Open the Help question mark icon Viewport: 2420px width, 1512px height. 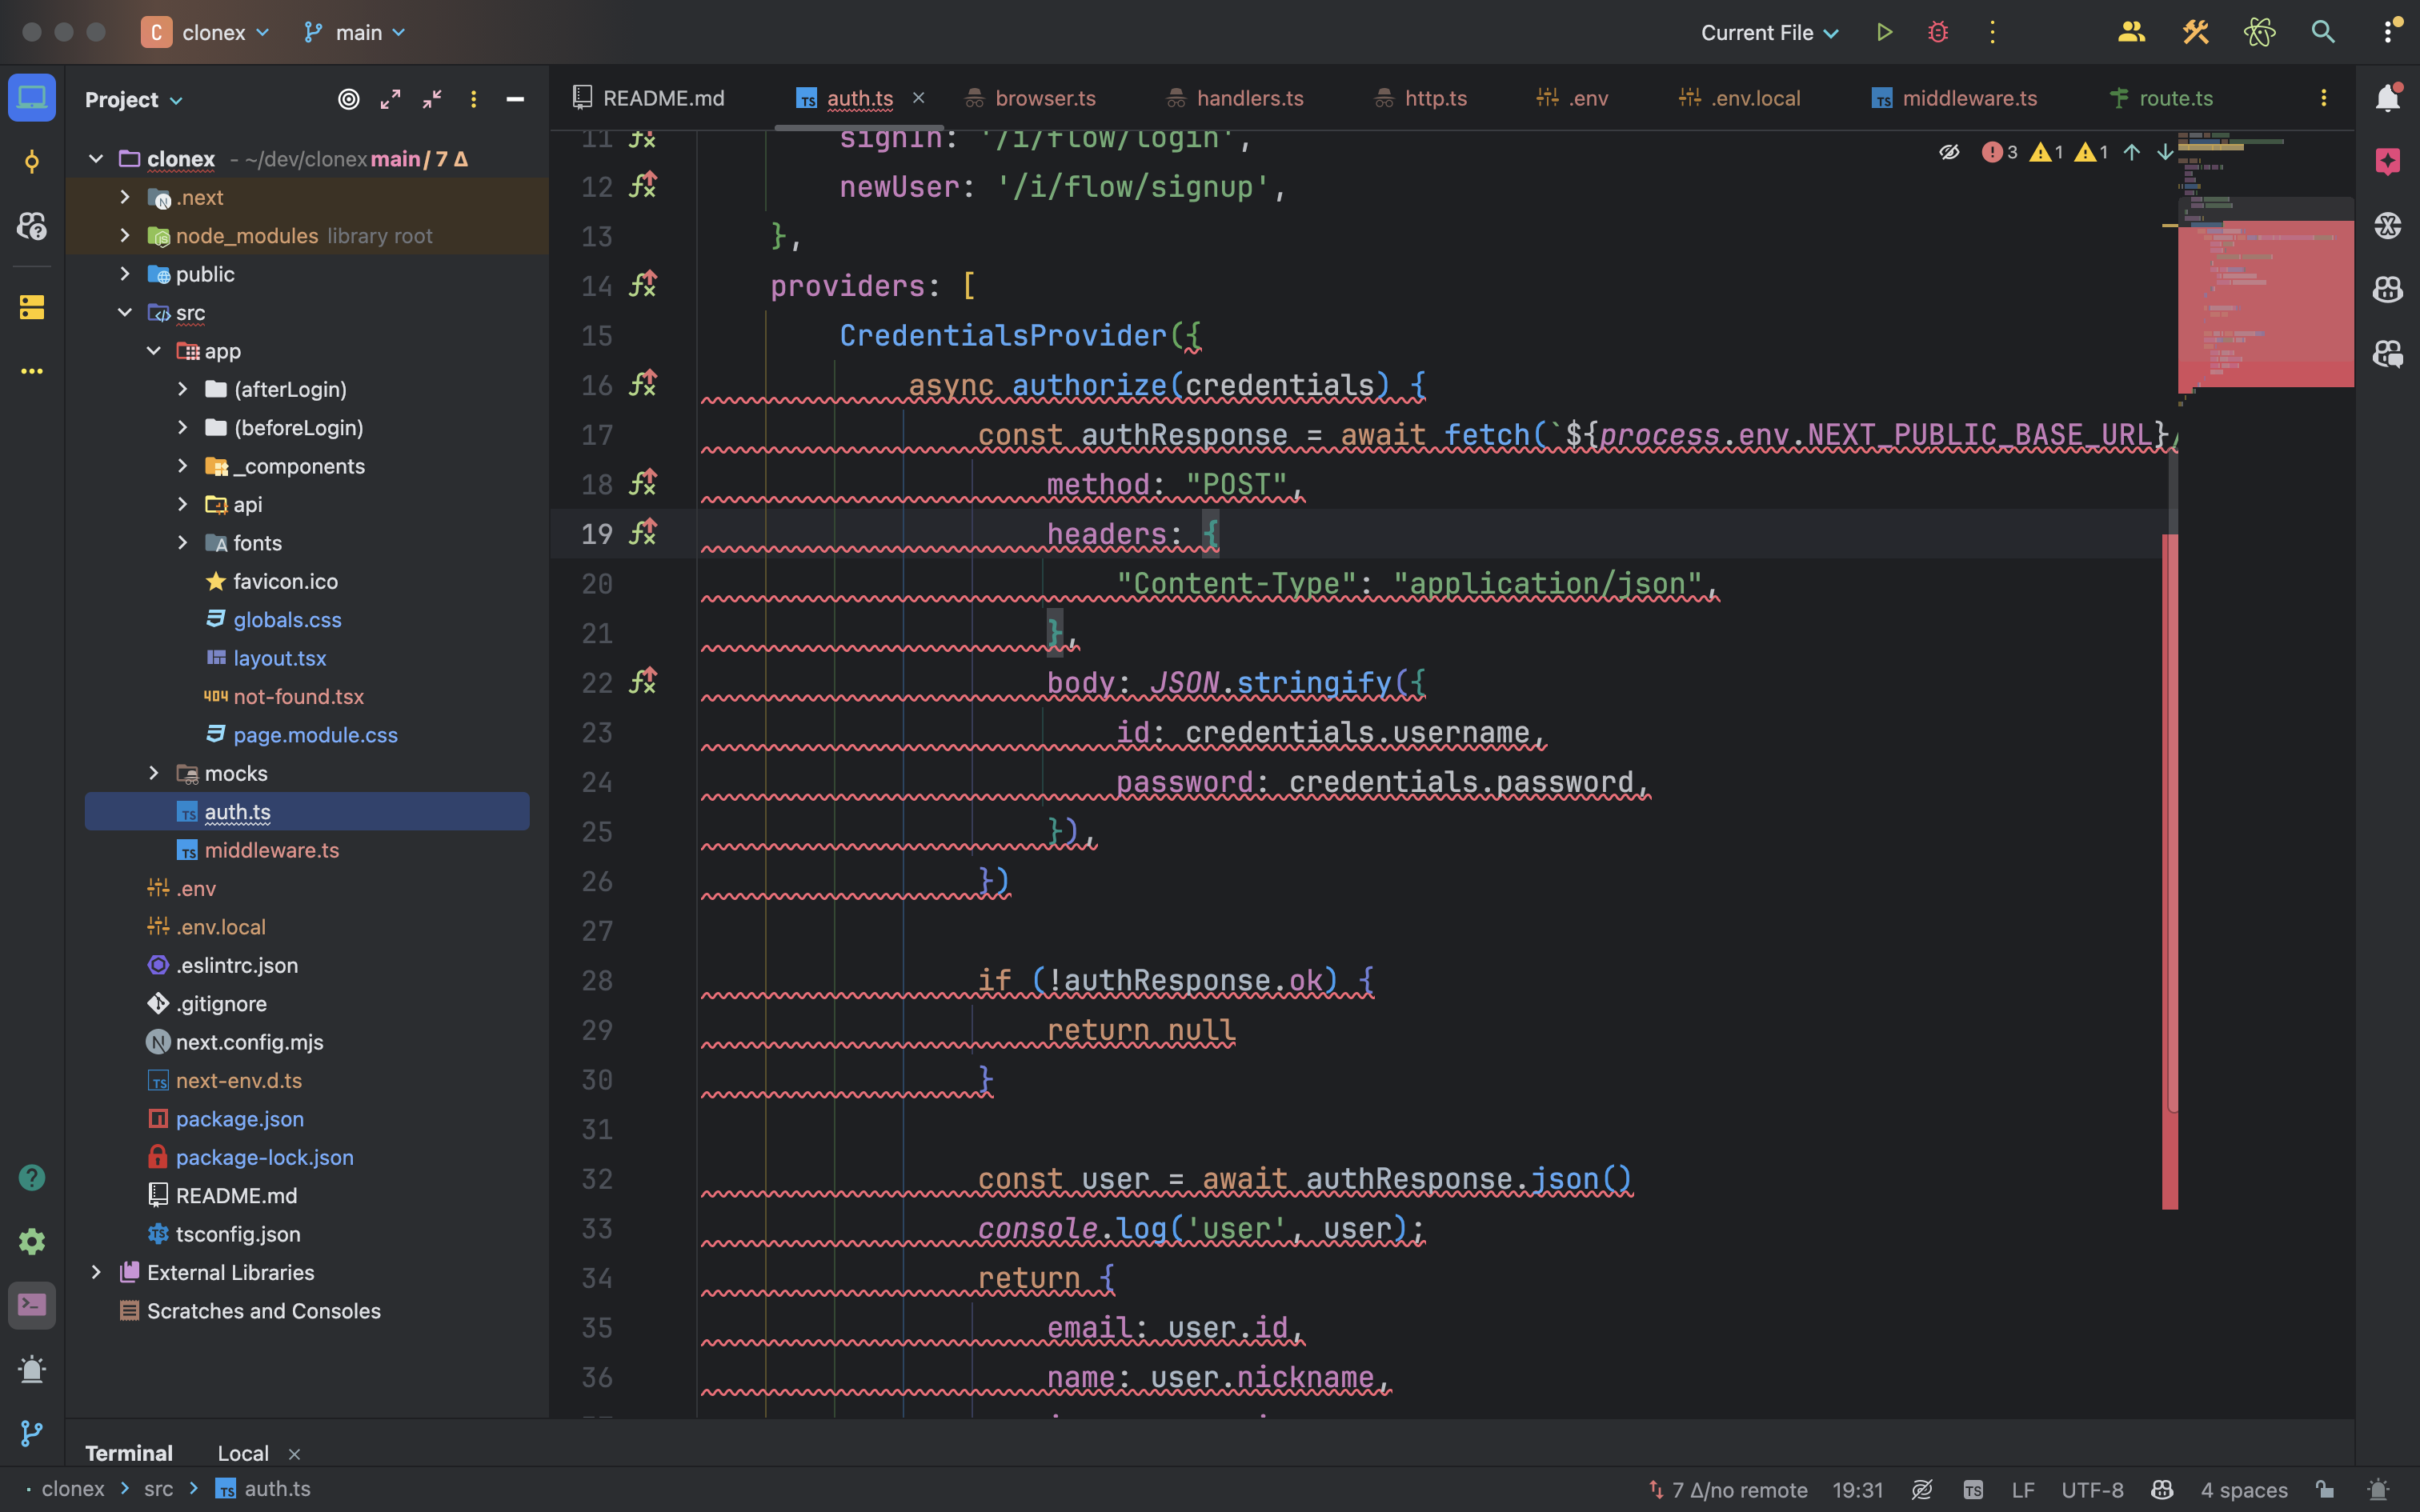pyautogui.click(x=32, y=1177)
